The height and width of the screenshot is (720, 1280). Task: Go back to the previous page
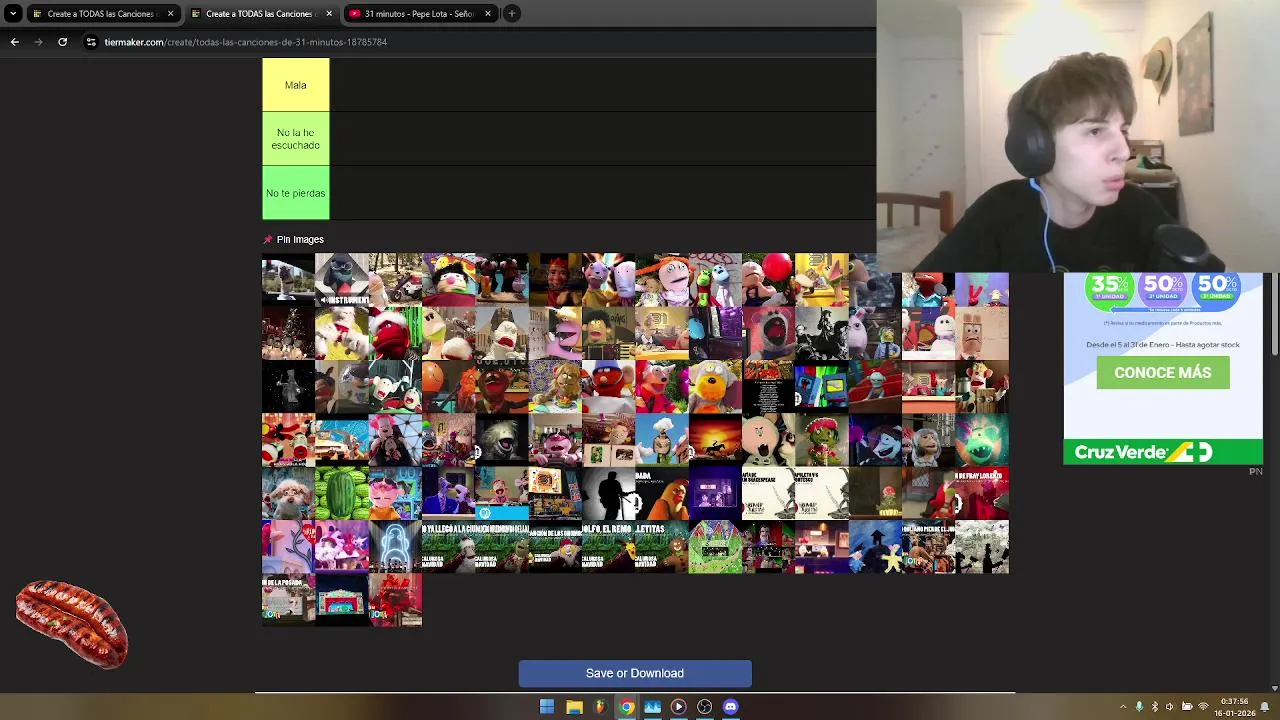coord(14,42)
